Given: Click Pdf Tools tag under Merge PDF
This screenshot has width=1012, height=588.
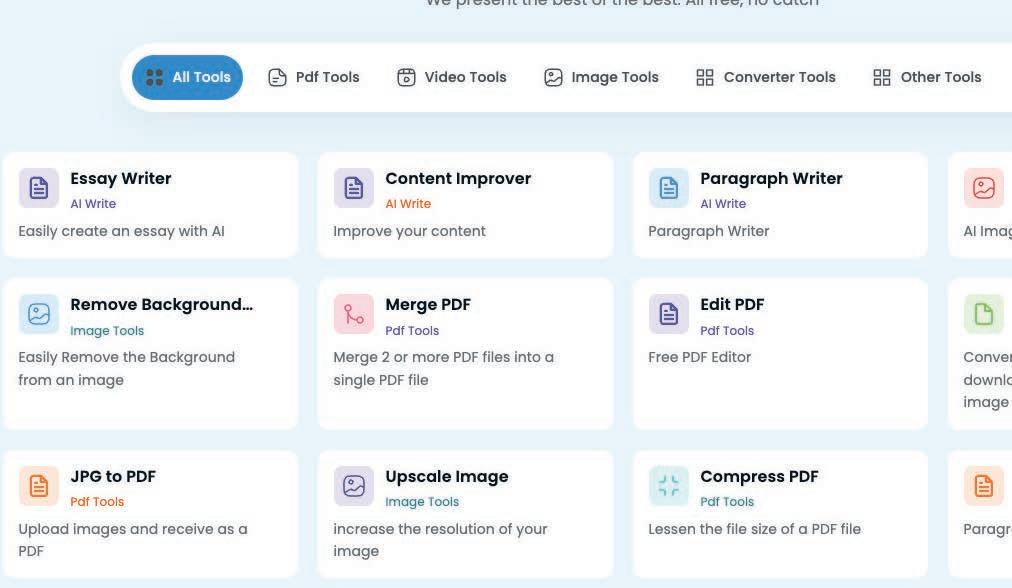Looking at the screenshot, I should coord(412,330).
